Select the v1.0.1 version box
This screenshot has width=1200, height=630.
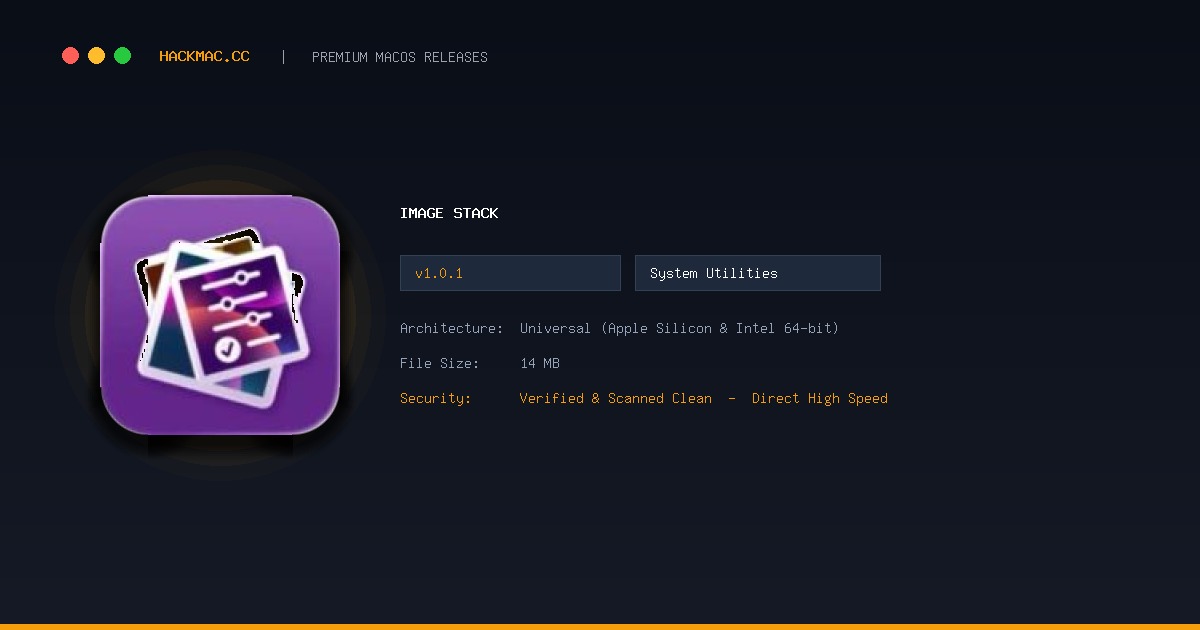[x=510, y=273]
